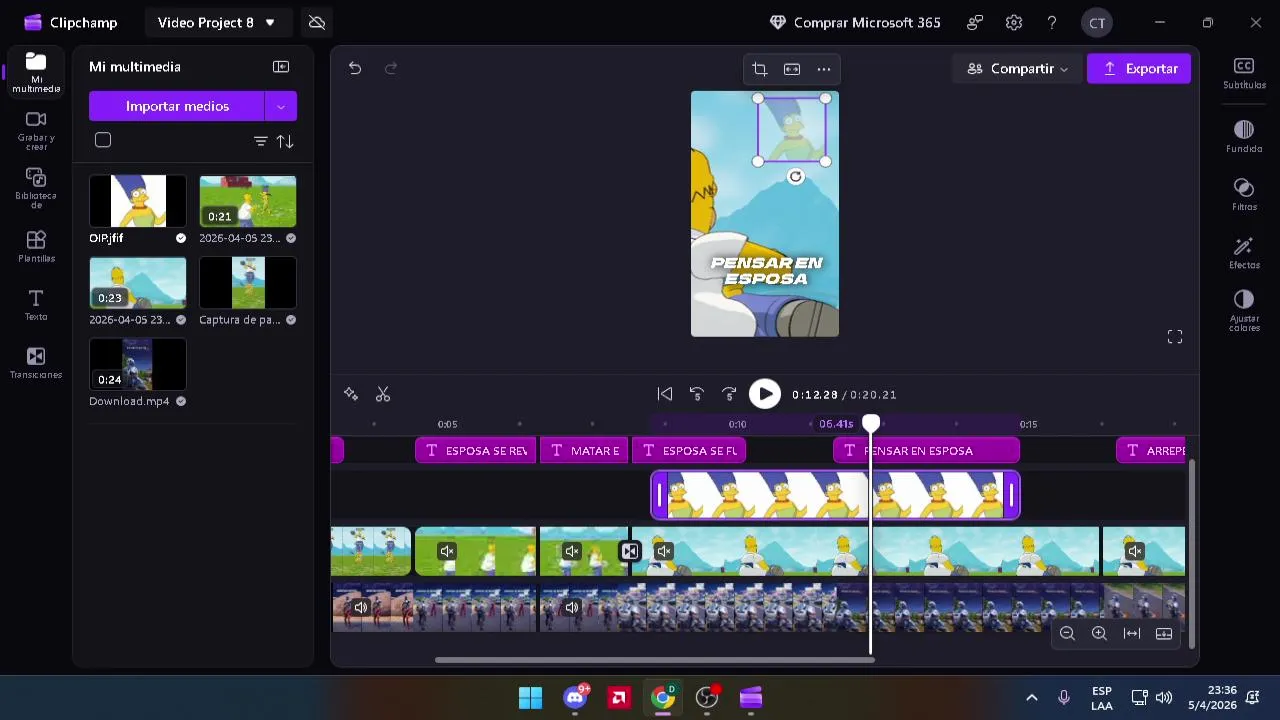The image size is (1280, 720).
Task: Select the 0:21 video clip thumbnail
Action: click(248, 201)
